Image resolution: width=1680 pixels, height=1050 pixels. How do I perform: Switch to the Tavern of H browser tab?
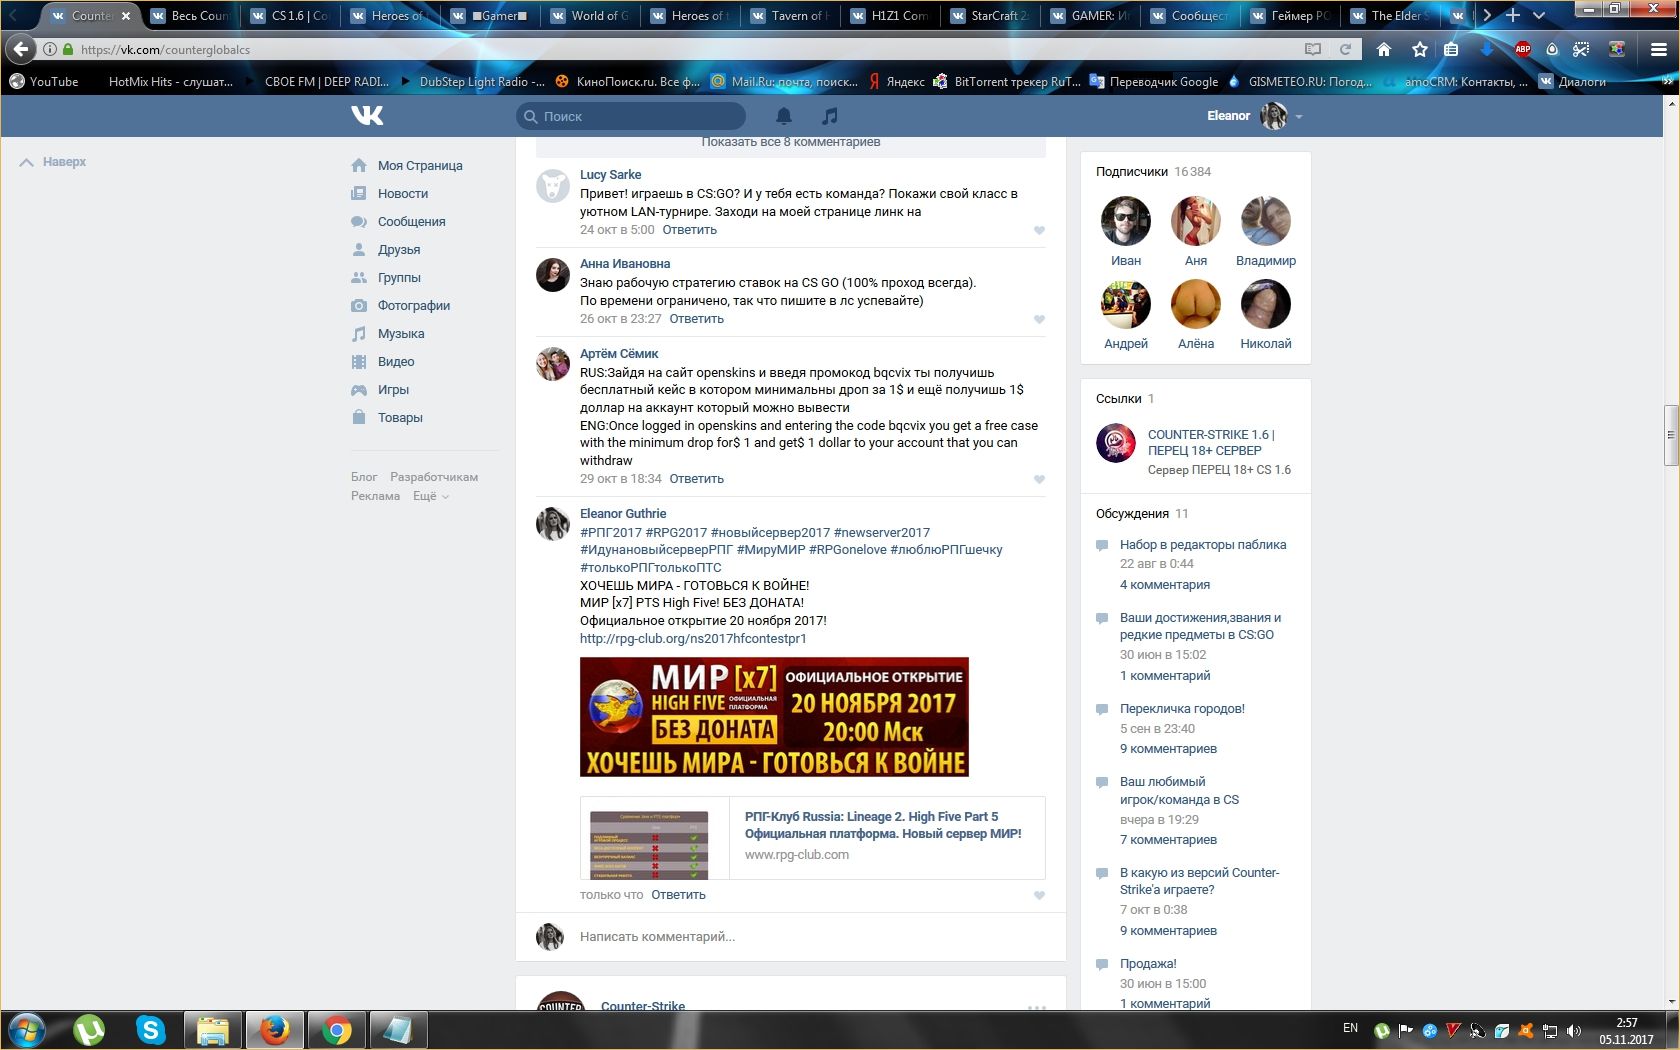point(789,15)
